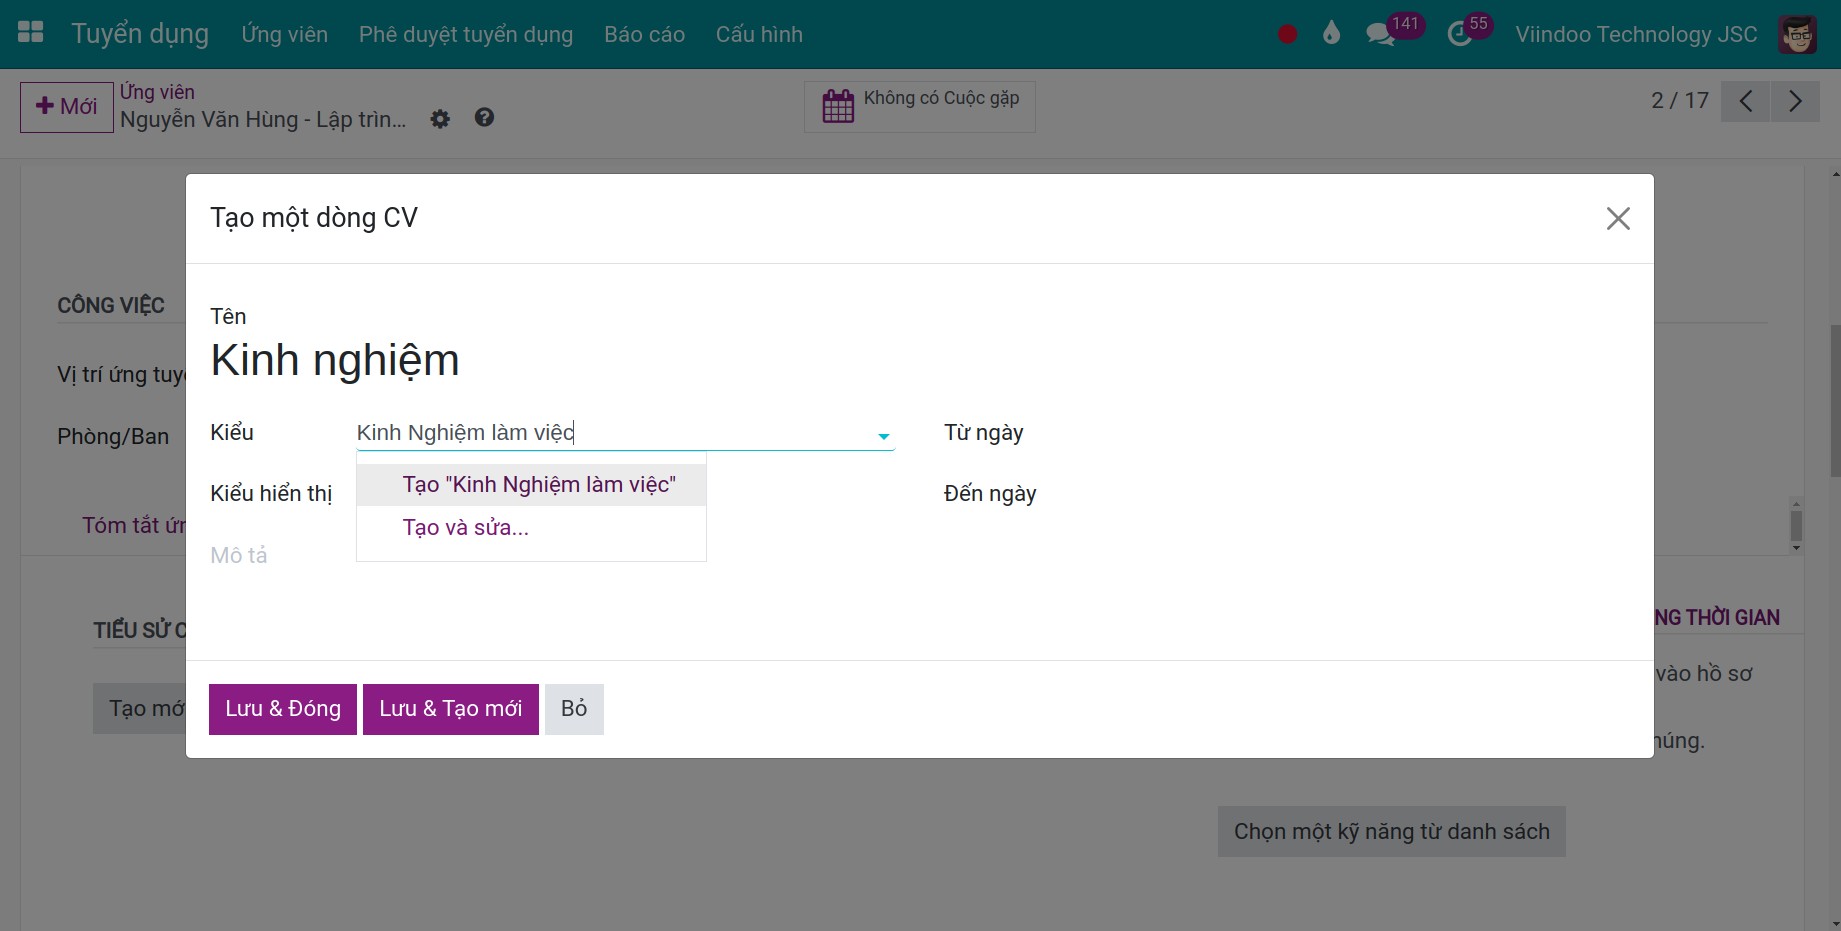
Task: Open the Báo cáo menu
Action: pyautogui.click(x=644, y=34)
